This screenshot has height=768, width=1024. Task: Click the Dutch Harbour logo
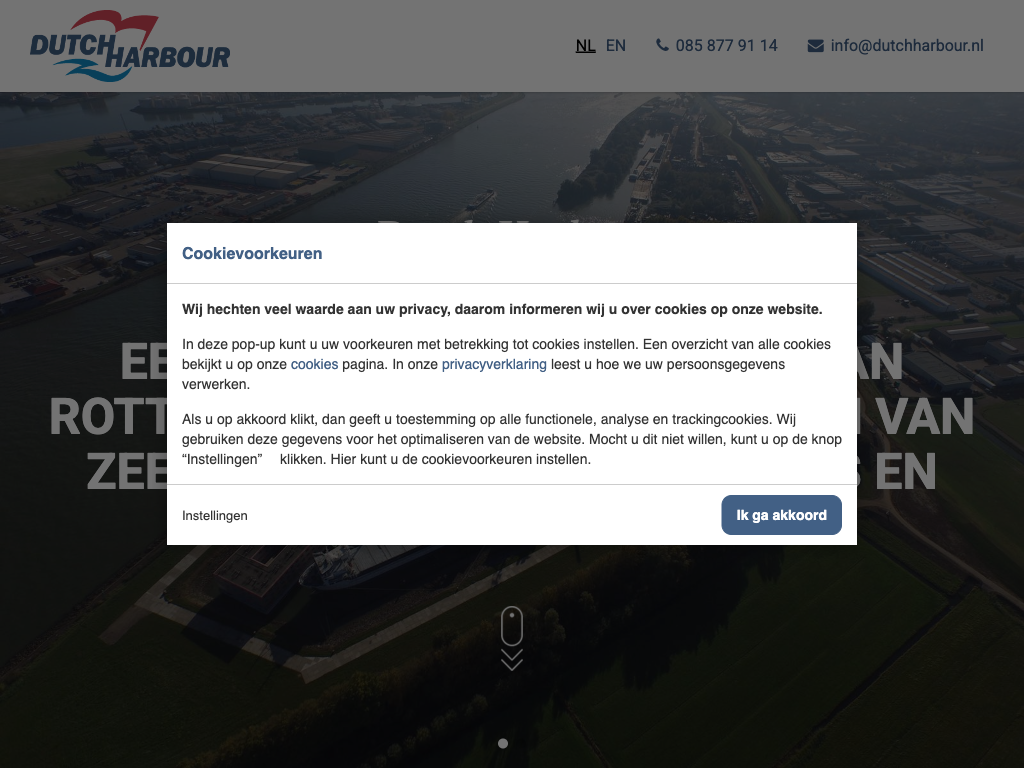pos(130,46)
